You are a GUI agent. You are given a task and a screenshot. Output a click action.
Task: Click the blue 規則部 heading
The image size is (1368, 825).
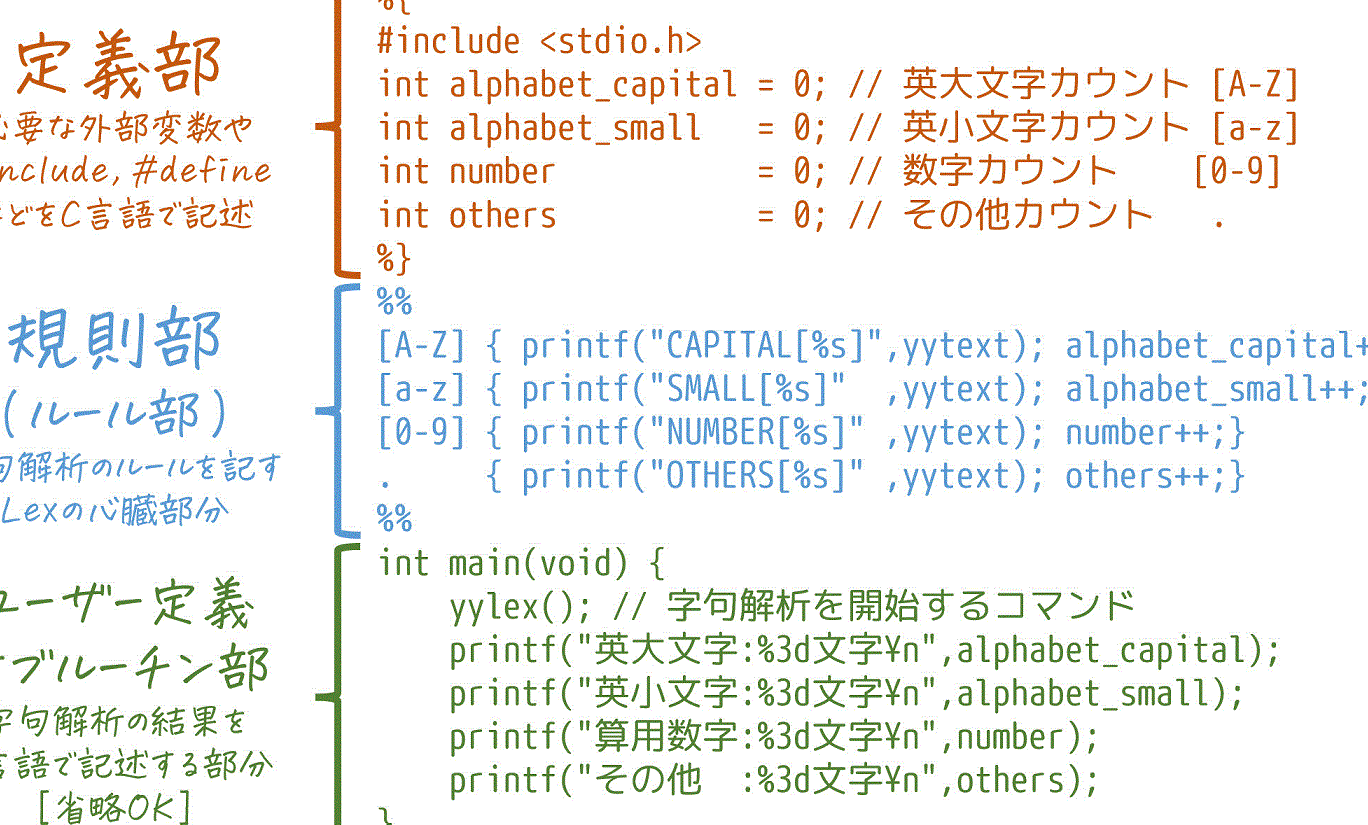pyautogui.click(x=114, y=339)
